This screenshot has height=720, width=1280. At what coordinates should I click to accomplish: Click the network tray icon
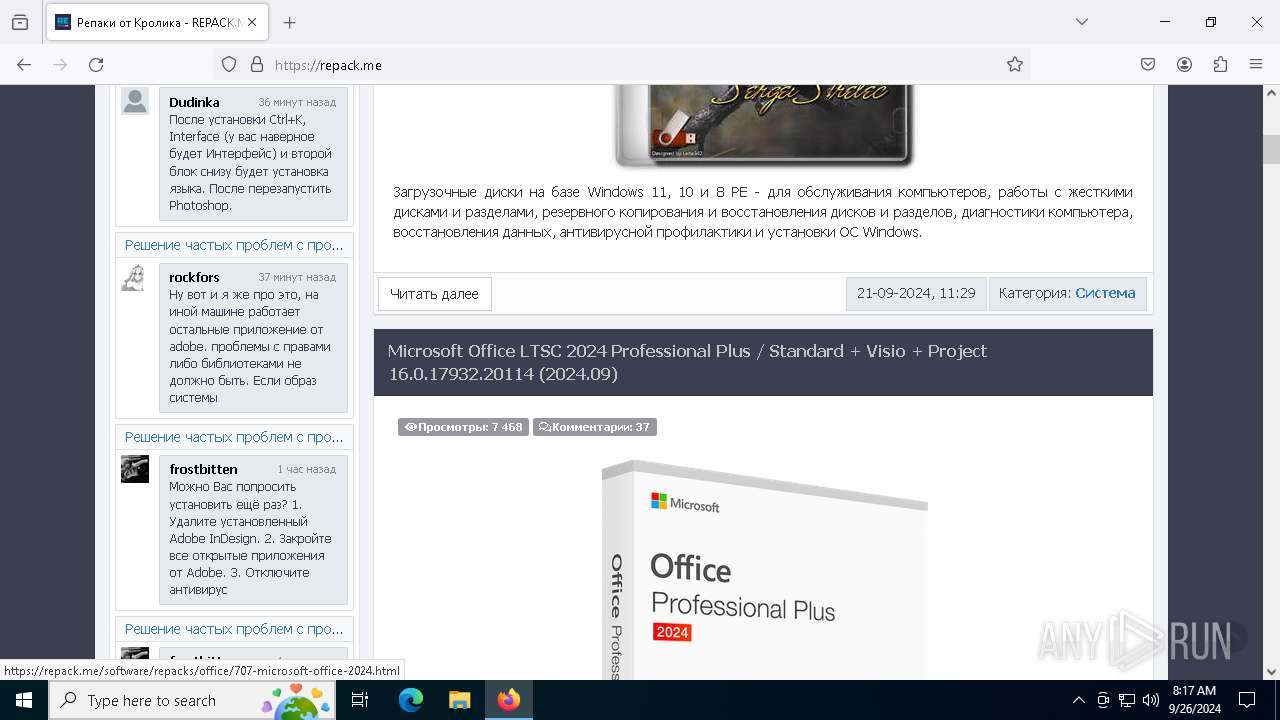point(1127,700)
